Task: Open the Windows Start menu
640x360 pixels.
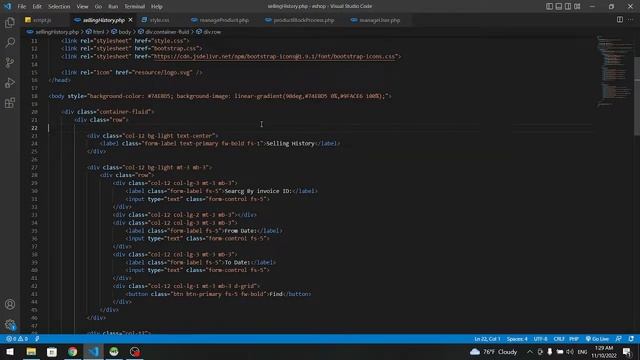Action: (x=10, y=352)
